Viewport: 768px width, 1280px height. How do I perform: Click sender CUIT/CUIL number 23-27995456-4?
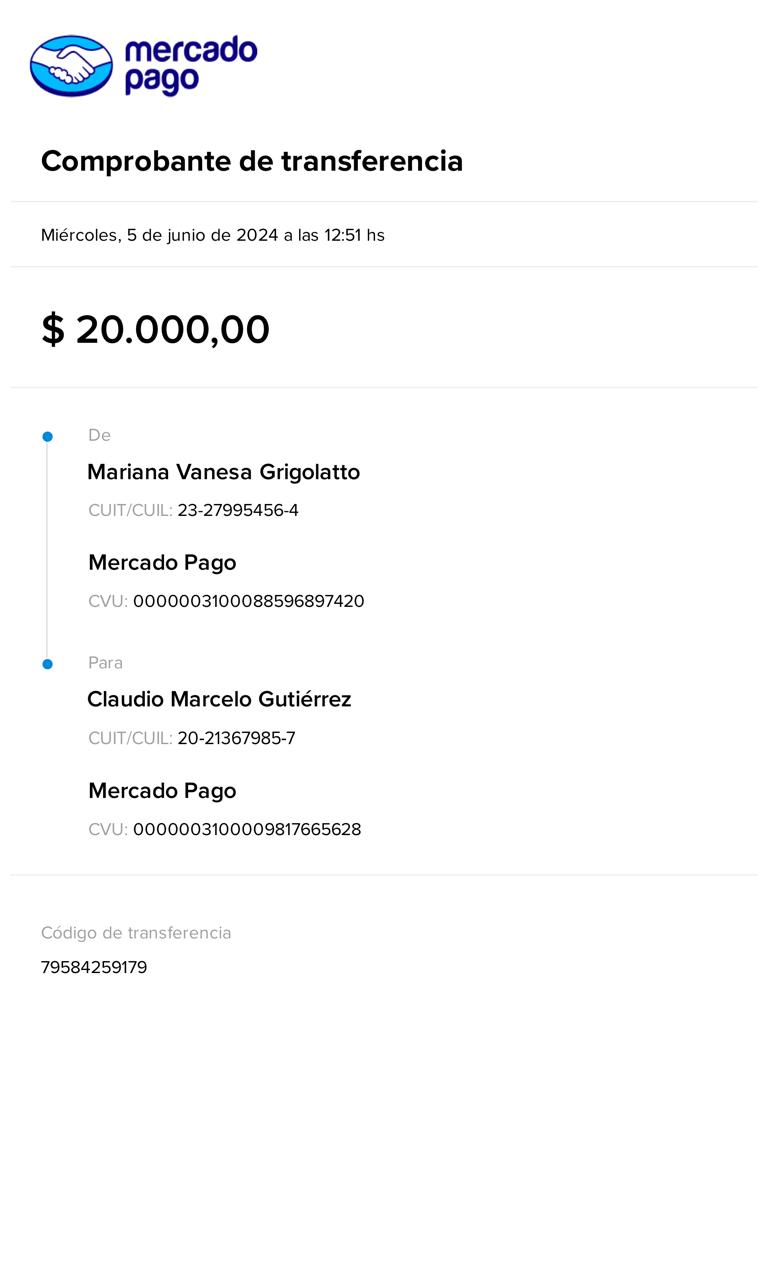point(238,511)
